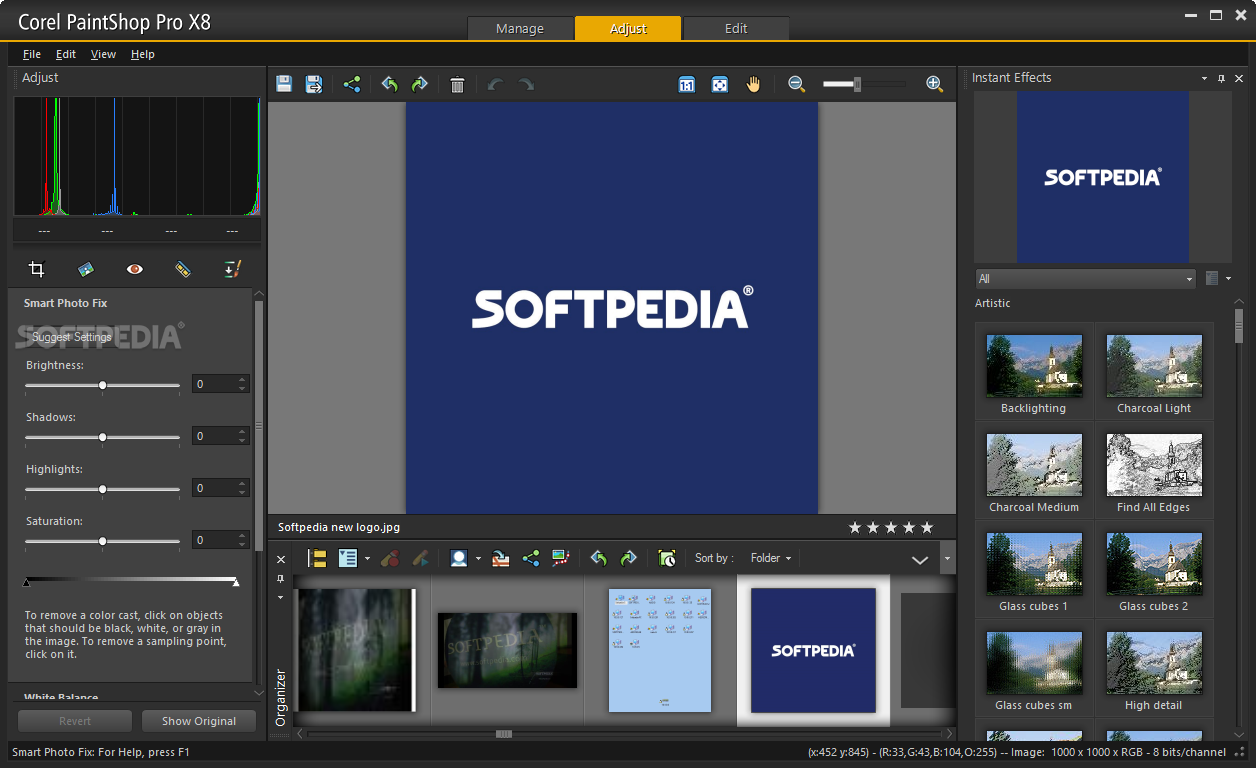Set rating with the fifth star
Screen dimensions: 1256x768
pyautogui.click(x=927, y=527)
